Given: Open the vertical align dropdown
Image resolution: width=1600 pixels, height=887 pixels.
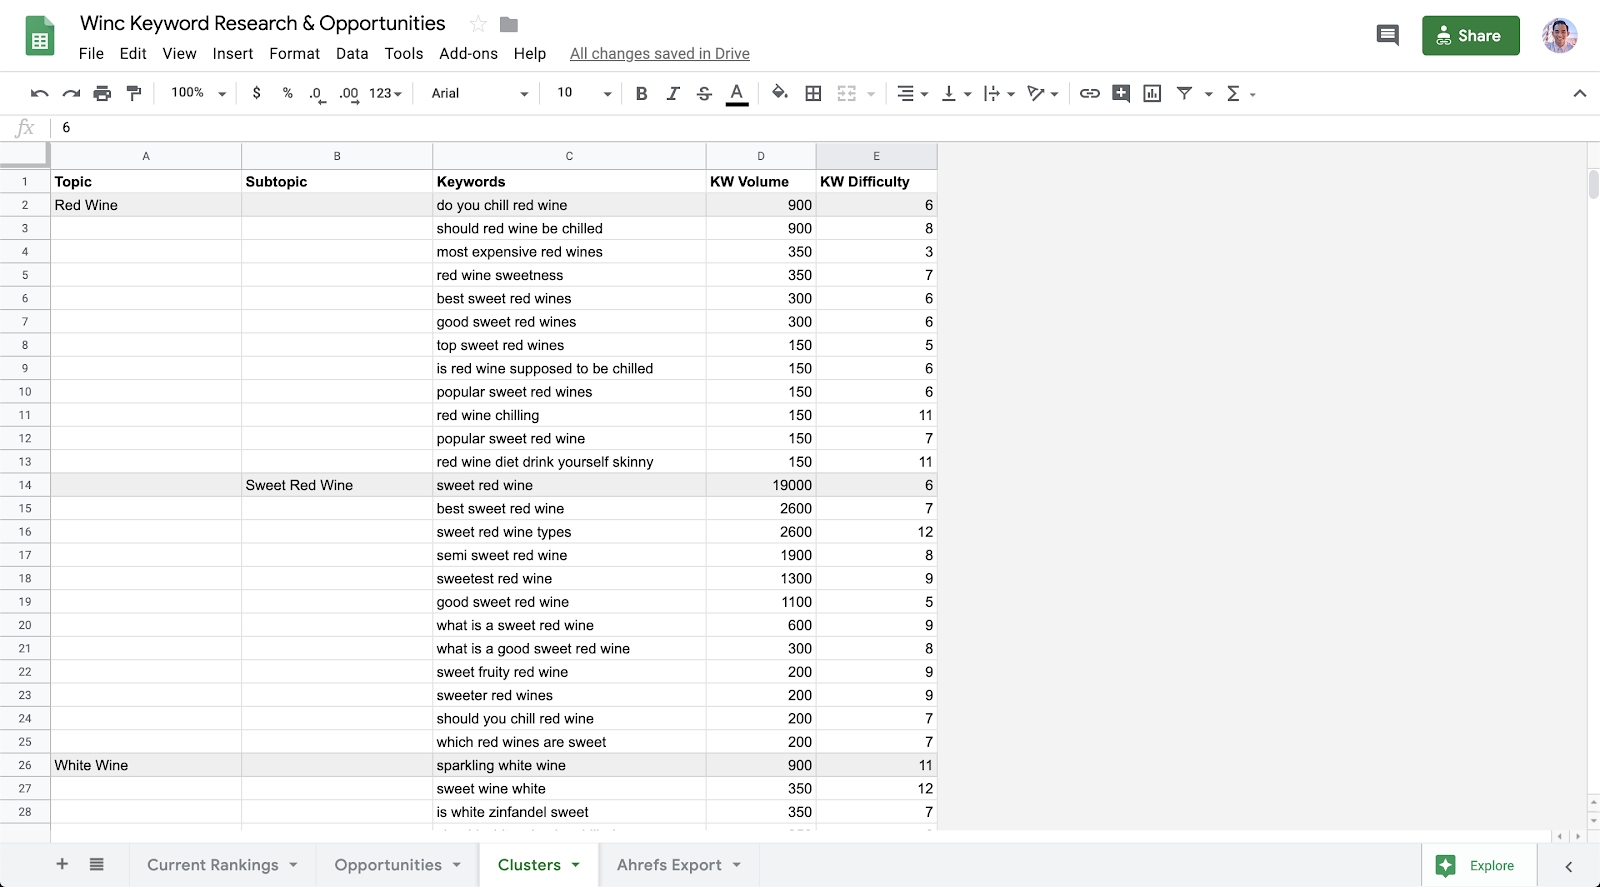Looking at the screenshot, I should [956, 93].
